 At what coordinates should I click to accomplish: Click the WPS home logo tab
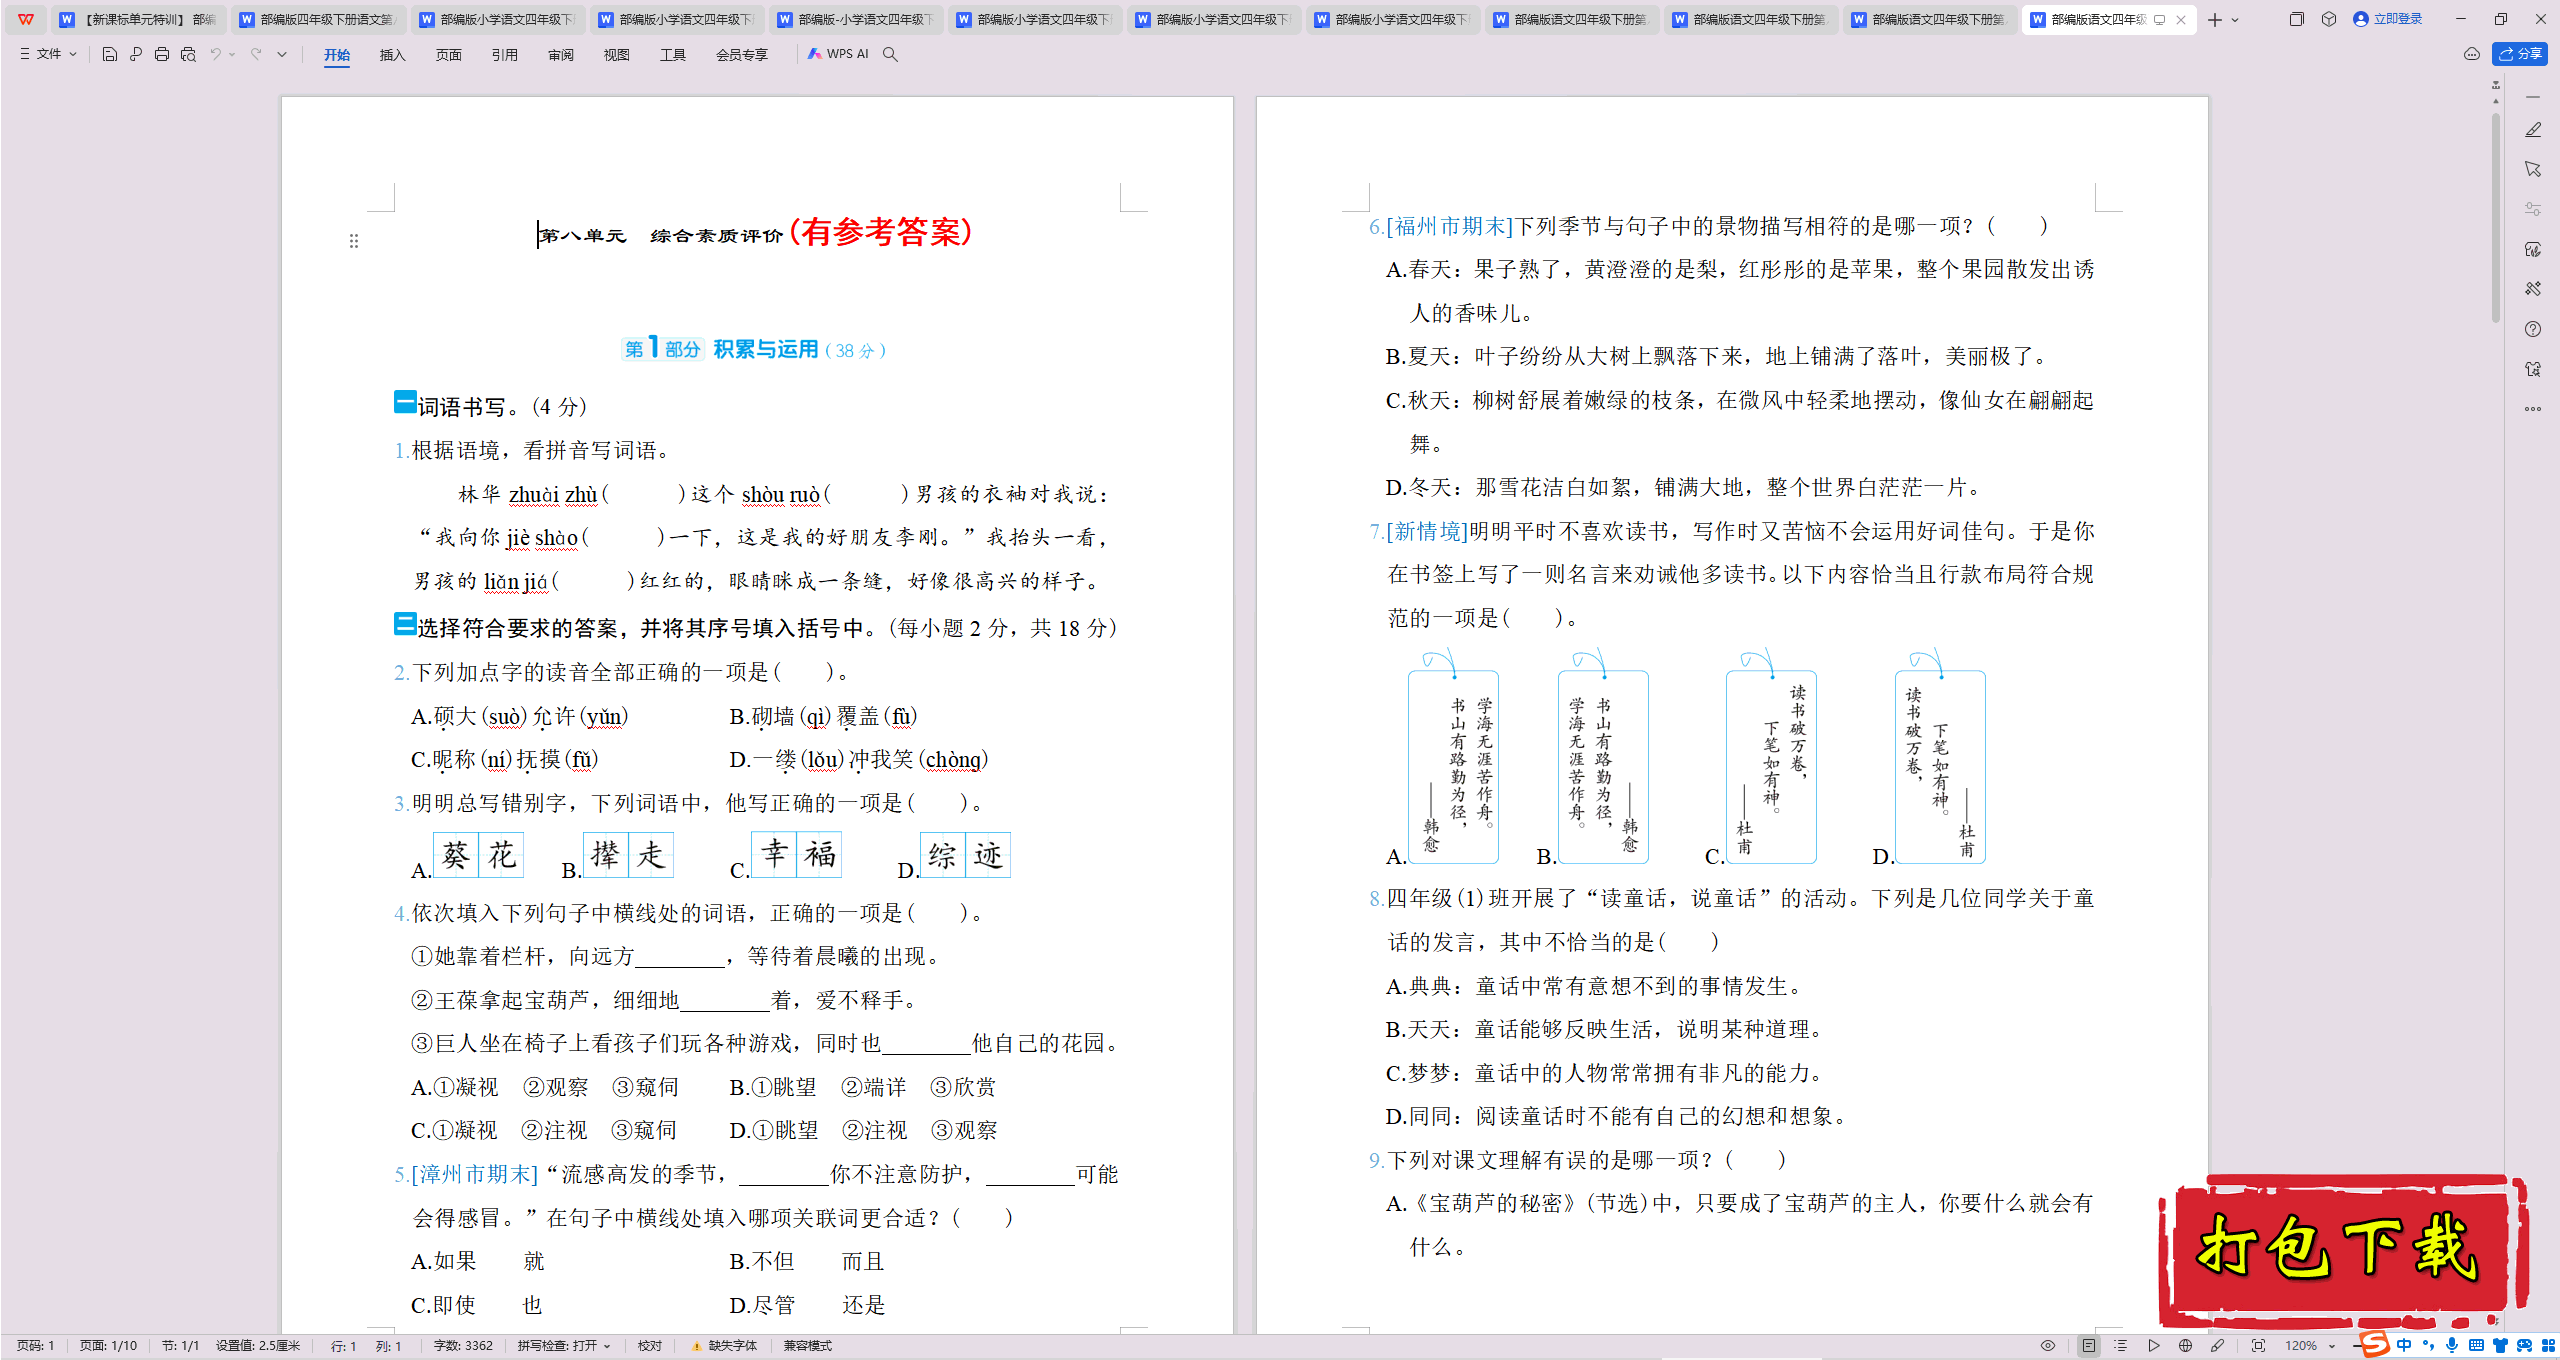pyautogui.click(x=26, y=19)
